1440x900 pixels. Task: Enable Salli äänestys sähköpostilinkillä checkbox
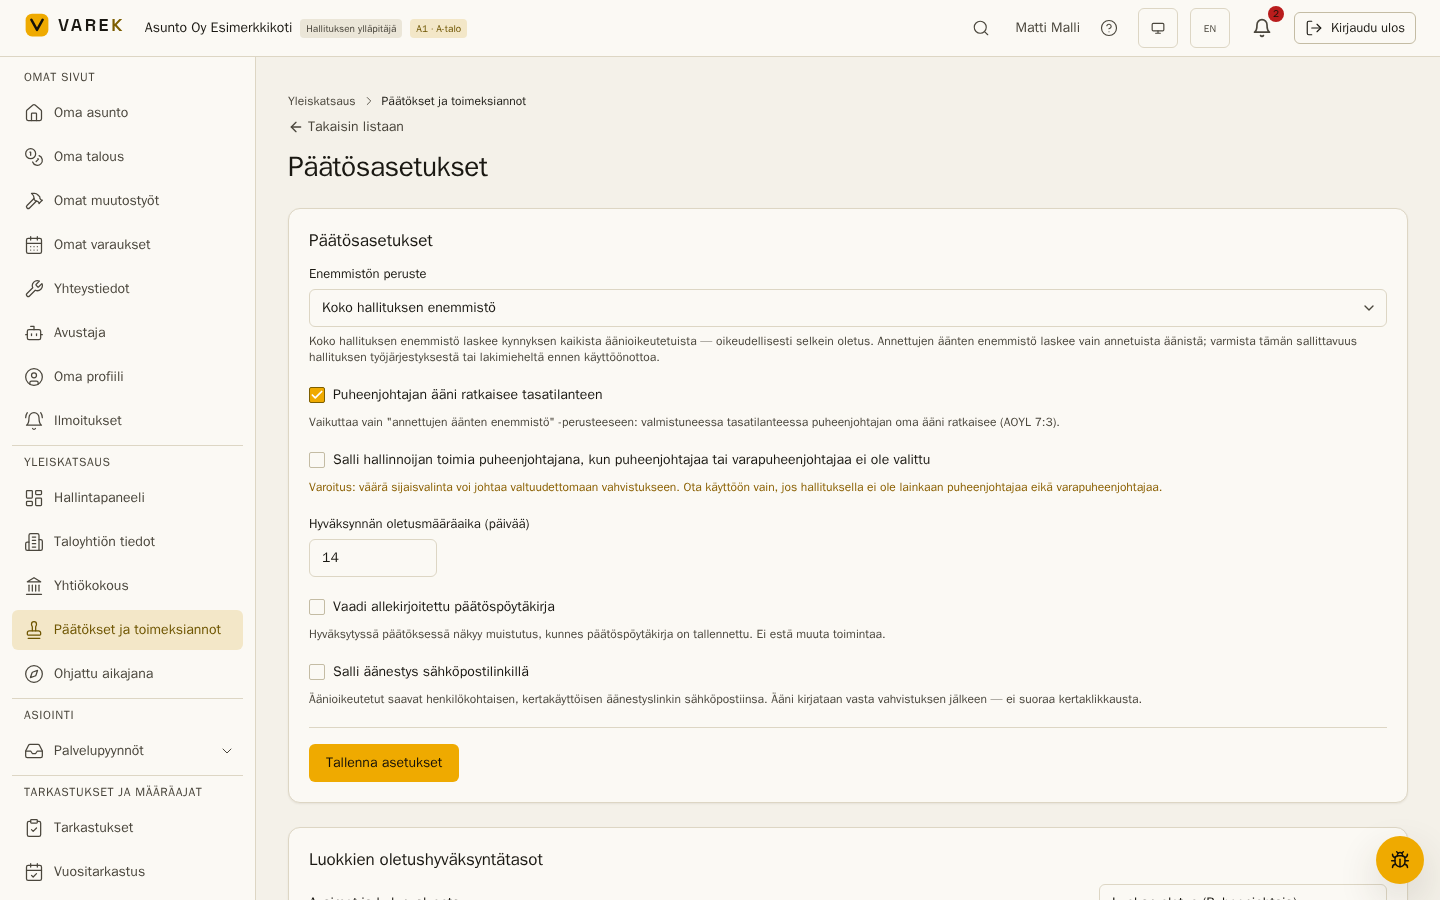(x=317, y=672)
